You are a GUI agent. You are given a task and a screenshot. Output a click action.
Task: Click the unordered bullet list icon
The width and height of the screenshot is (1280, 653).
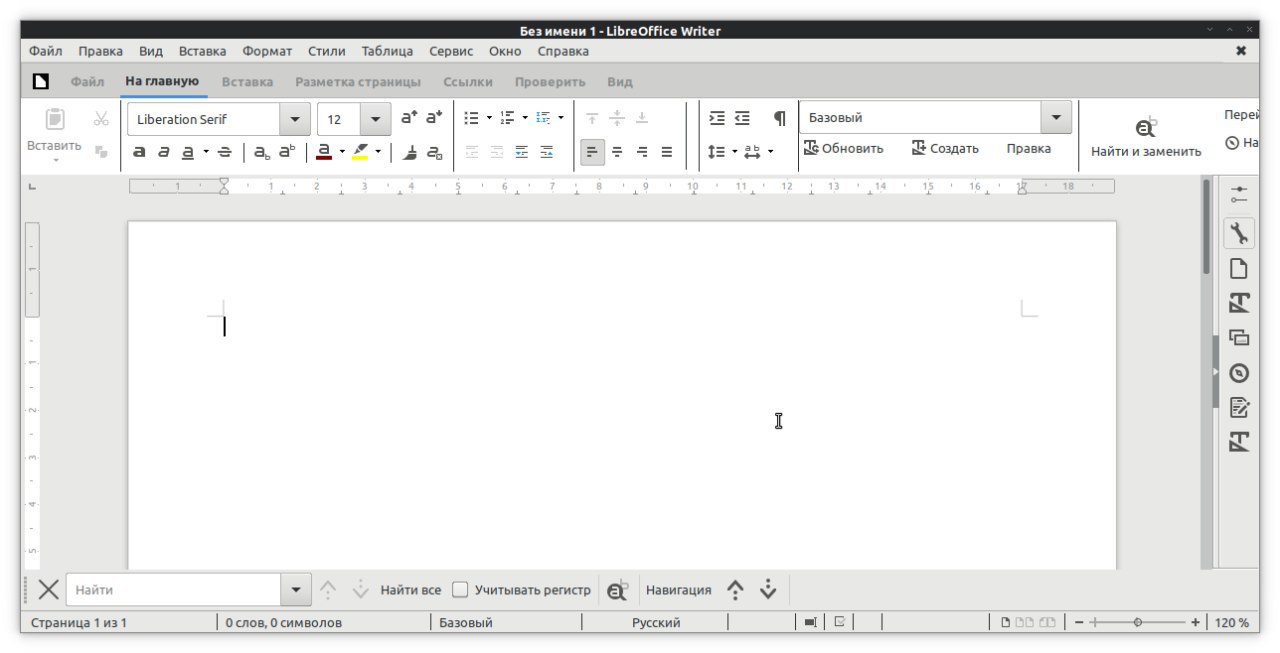tap(472, 118)
